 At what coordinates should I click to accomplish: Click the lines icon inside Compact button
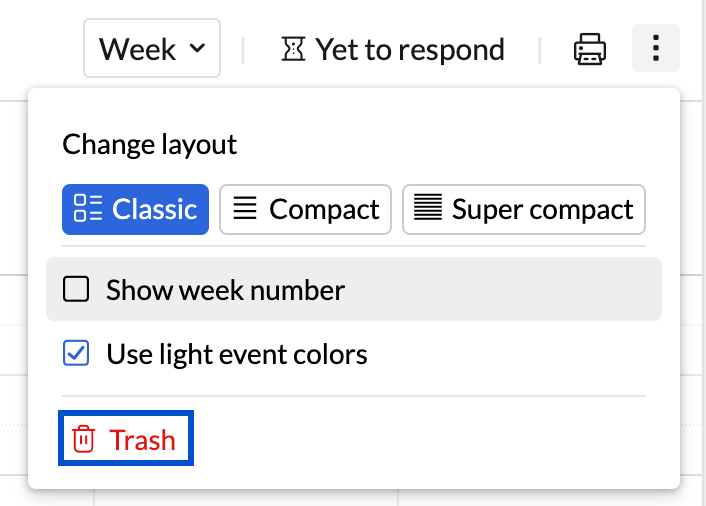click(245, 209)
